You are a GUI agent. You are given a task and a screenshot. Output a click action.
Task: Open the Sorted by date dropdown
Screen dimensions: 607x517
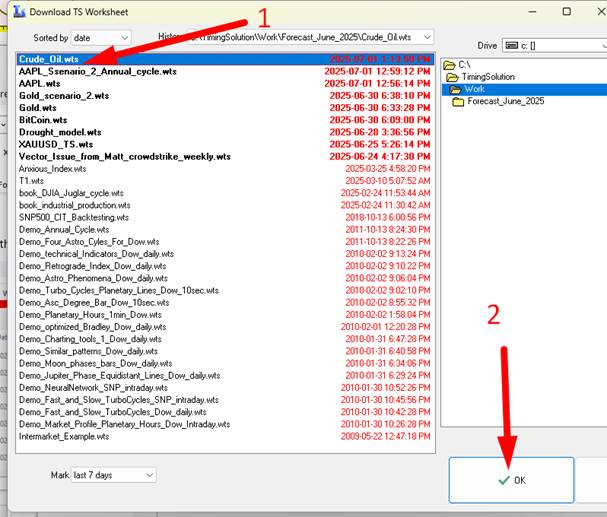point(101,38)
